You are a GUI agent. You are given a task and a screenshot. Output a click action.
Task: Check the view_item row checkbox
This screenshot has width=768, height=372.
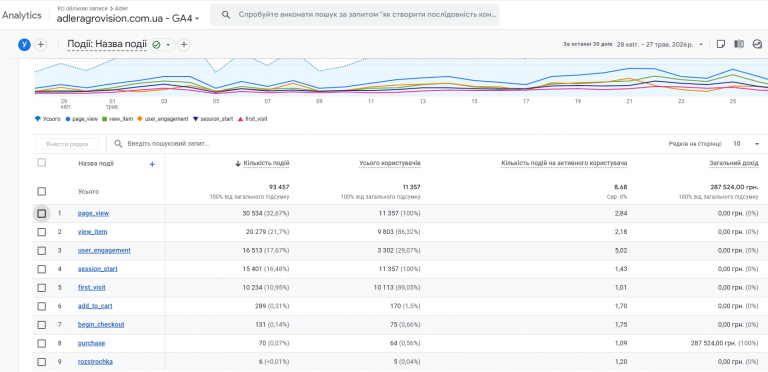(42, 232)
